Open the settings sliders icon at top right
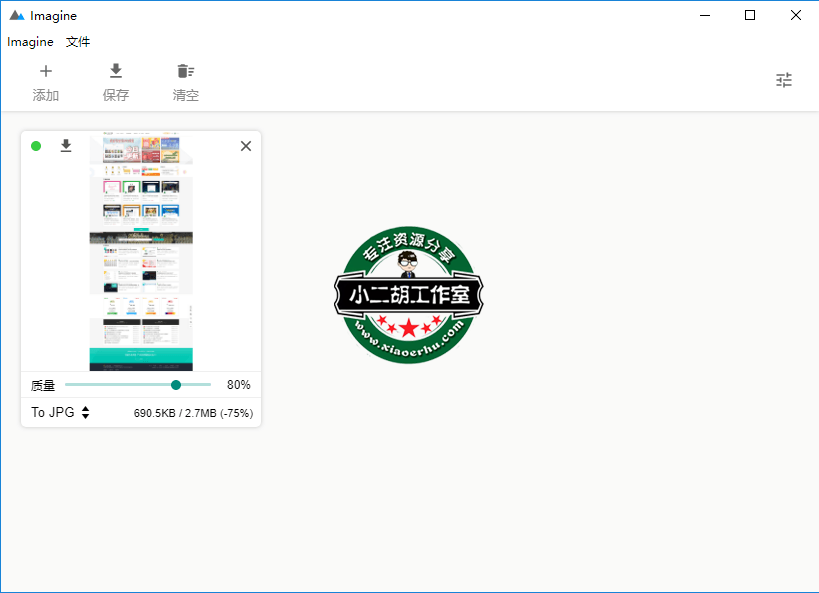This screenshot has width=819, height=593. coord(784,81)
